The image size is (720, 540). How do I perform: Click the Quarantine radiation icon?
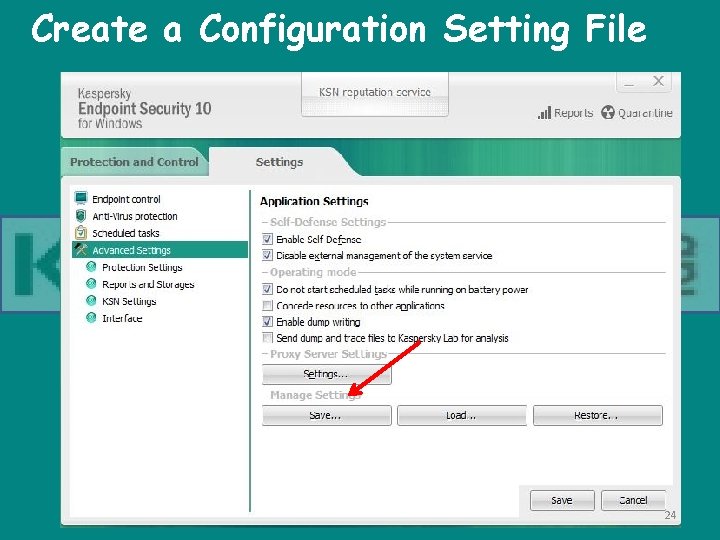(x=608, y=112)
